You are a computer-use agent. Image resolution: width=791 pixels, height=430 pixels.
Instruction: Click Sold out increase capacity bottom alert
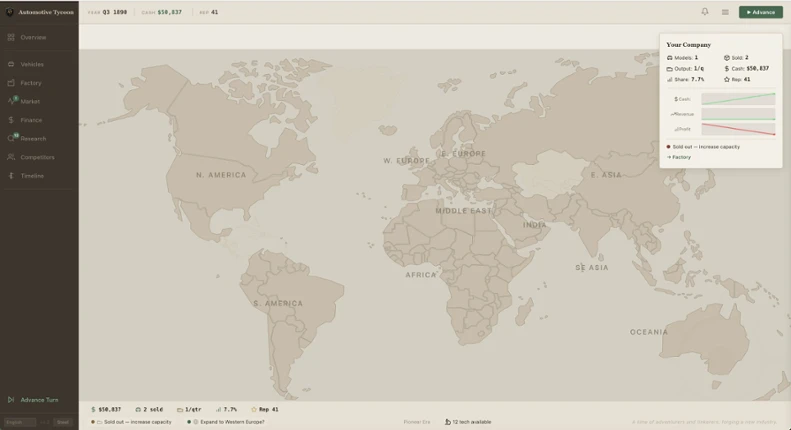(132, 422)
